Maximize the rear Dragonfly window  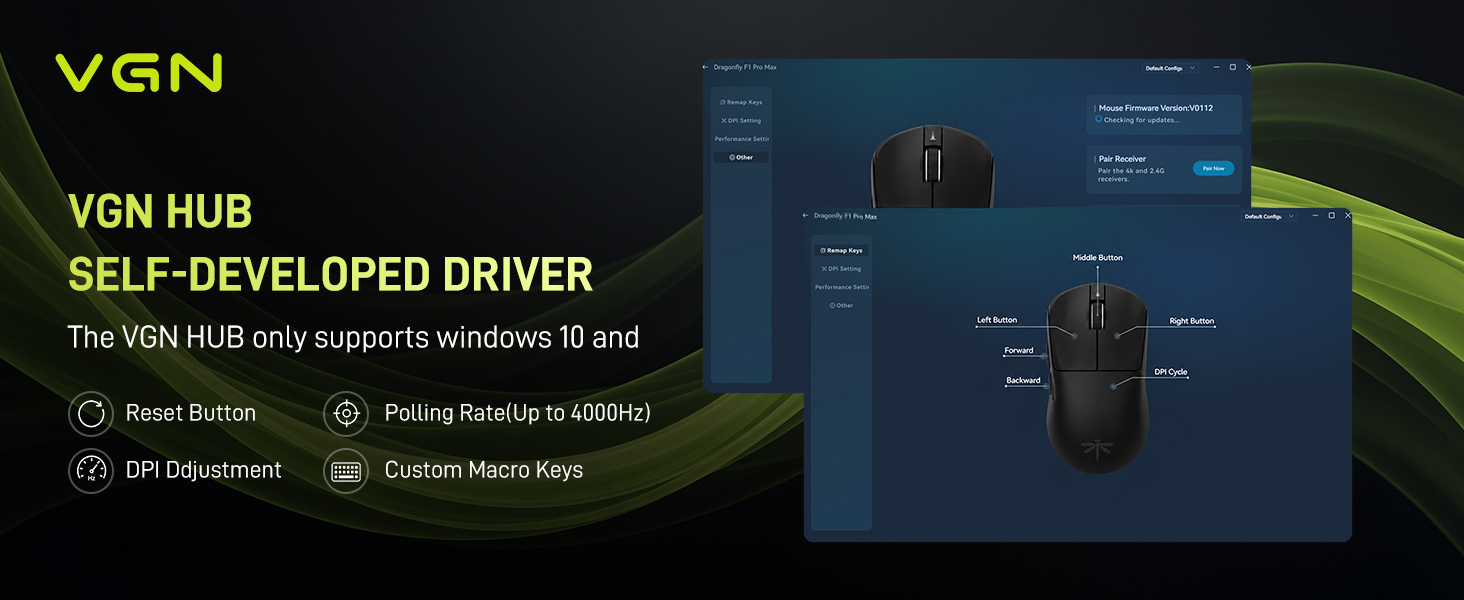[x=1233, y=67]
